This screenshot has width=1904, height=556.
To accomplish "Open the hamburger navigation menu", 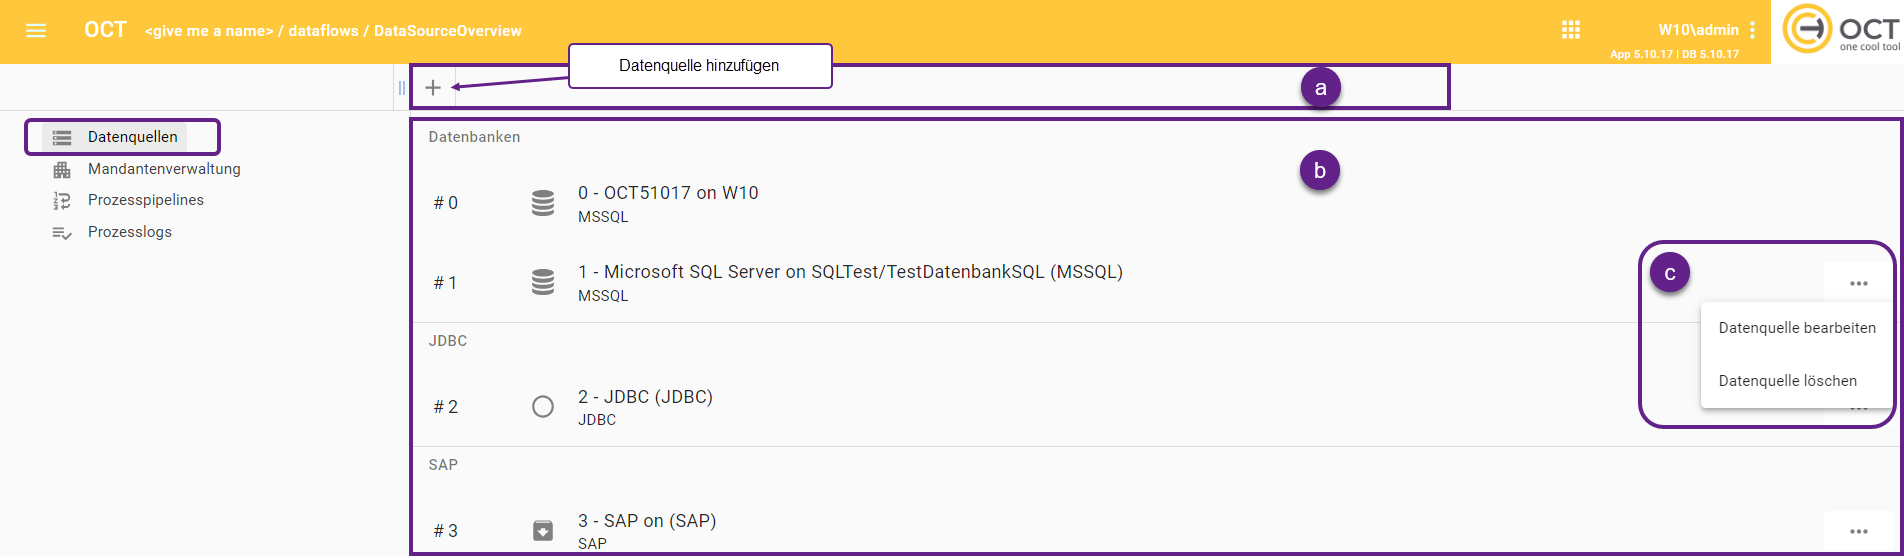I will pos(36,31).
